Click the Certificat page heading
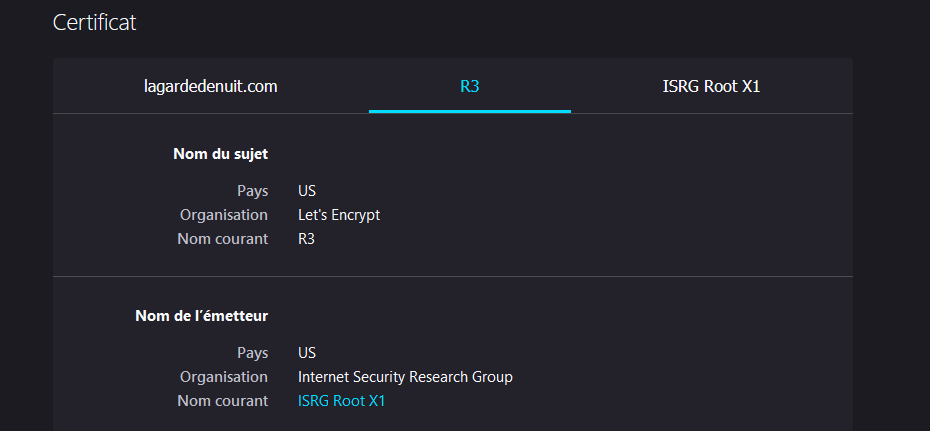 (x=94, y=23)
